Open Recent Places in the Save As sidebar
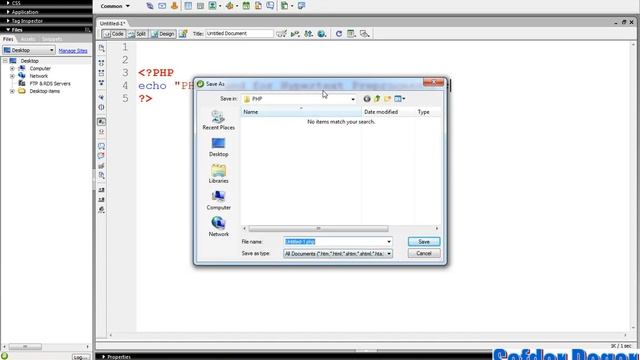 pos(218,120)
